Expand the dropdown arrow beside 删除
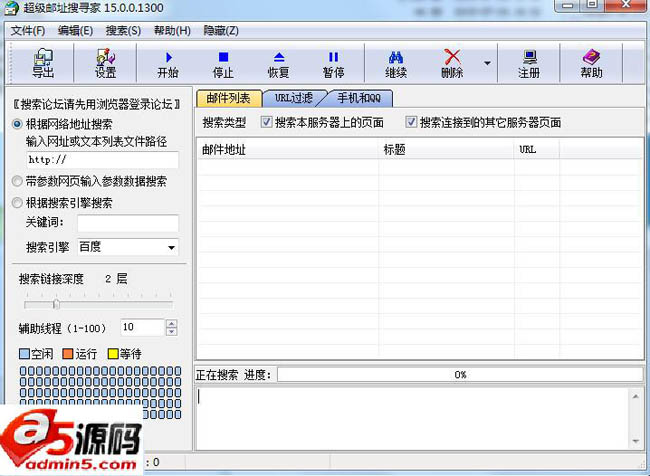 point(487,63)
